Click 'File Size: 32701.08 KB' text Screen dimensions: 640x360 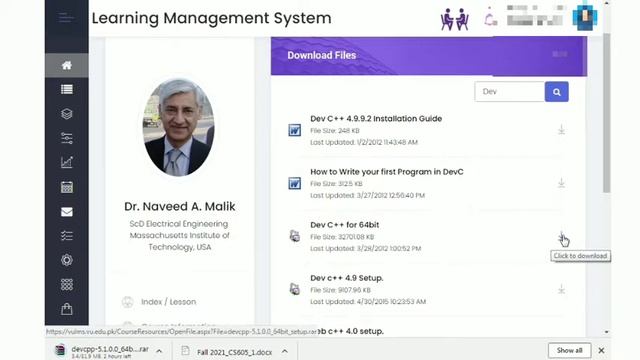pos(342,237)
